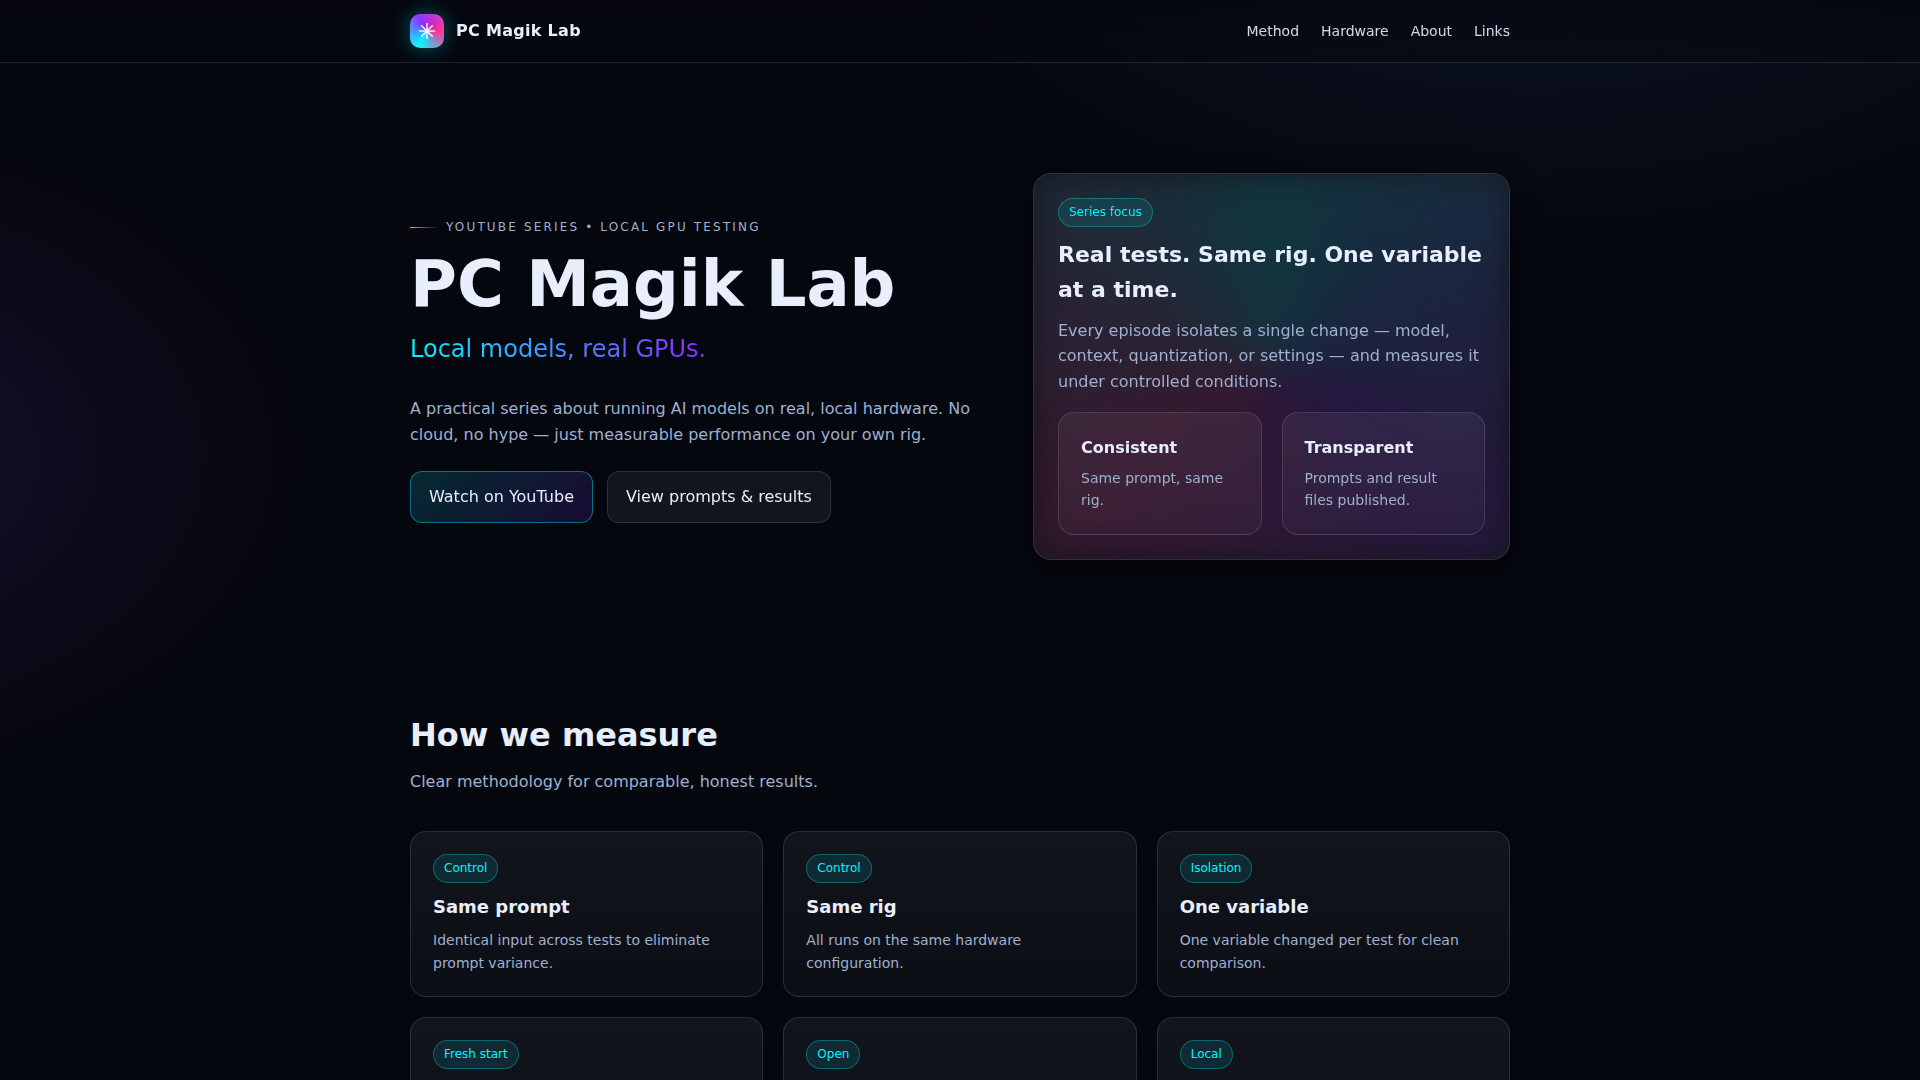The width and height of the screenshot is (1920, 1080).
Task: Click the Local badge
Action: [1206, 1054]
